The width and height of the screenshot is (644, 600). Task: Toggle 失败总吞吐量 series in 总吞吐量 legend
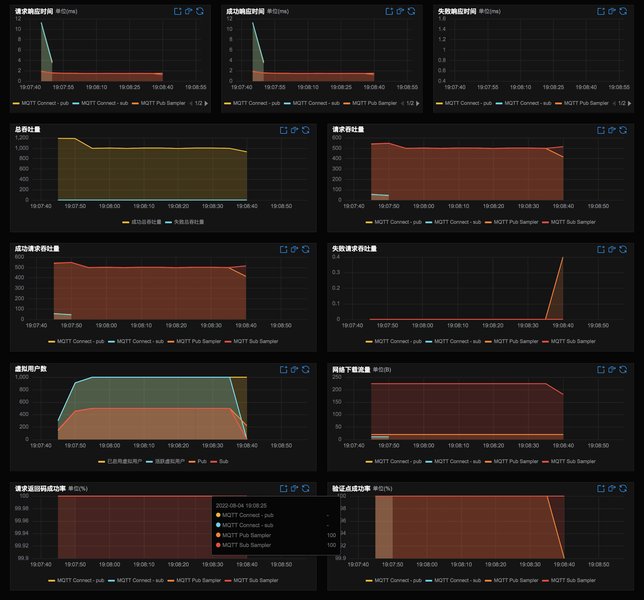tap(184, 222)
